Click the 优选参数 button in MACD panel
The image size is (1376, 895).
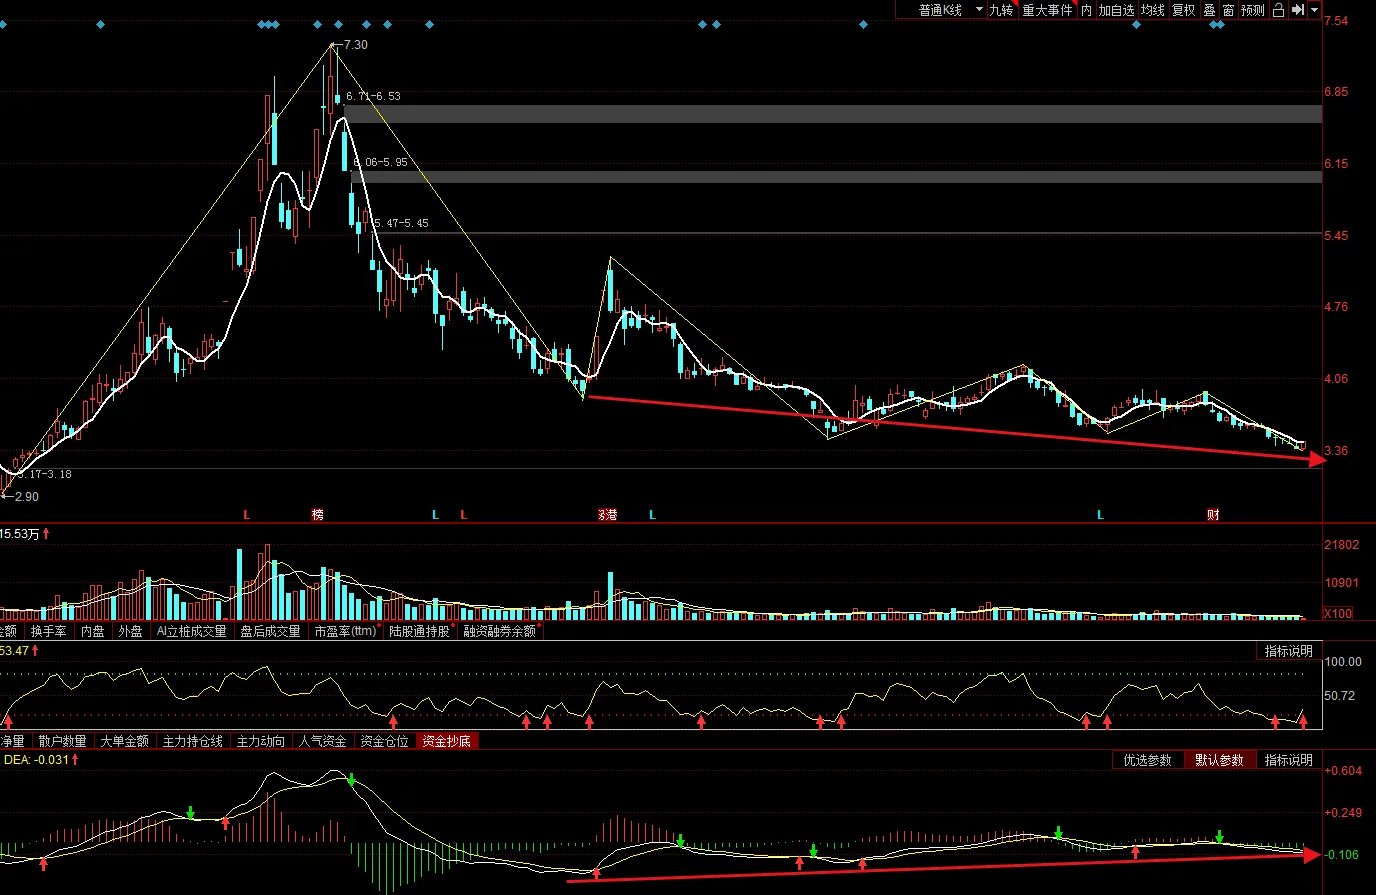[x=1147, y=760]
